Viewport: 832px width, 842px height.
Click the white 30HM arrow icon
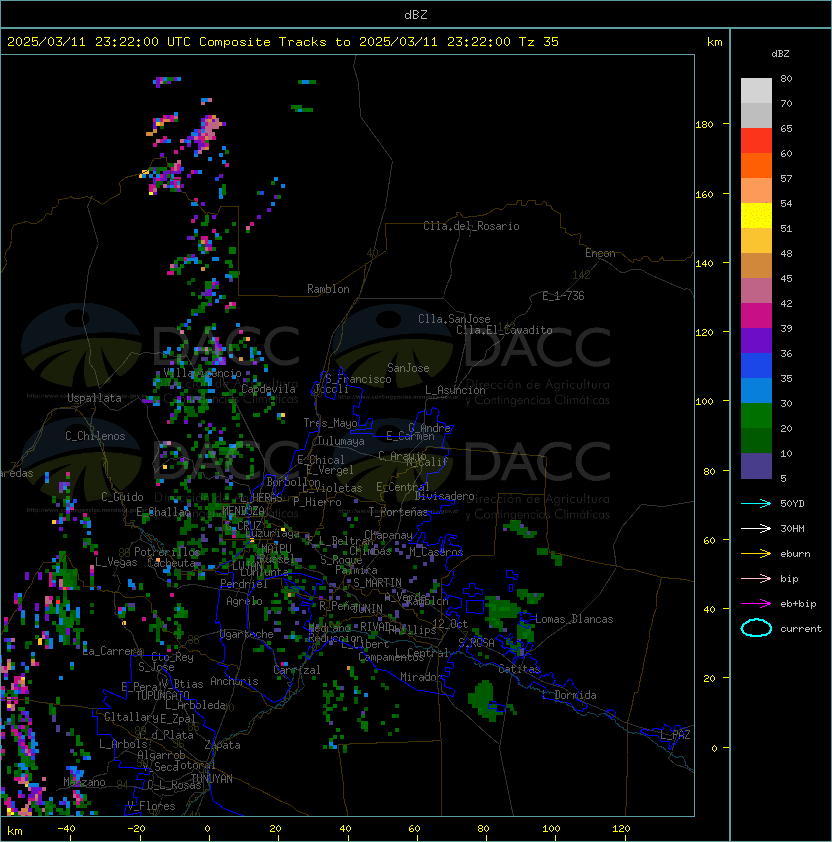click(756, 528)
